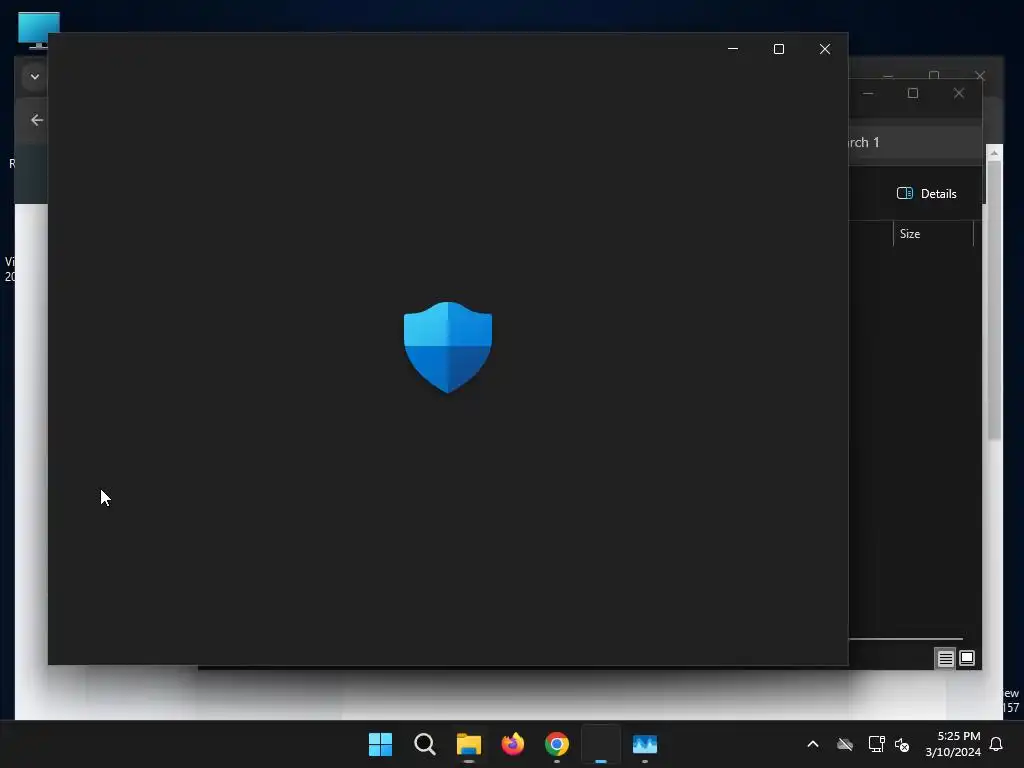Image resolution: width=1024 pixels, height=768 pixels.
Task: Toggle the Details pane in File Explorer
Action: [927, 193]
